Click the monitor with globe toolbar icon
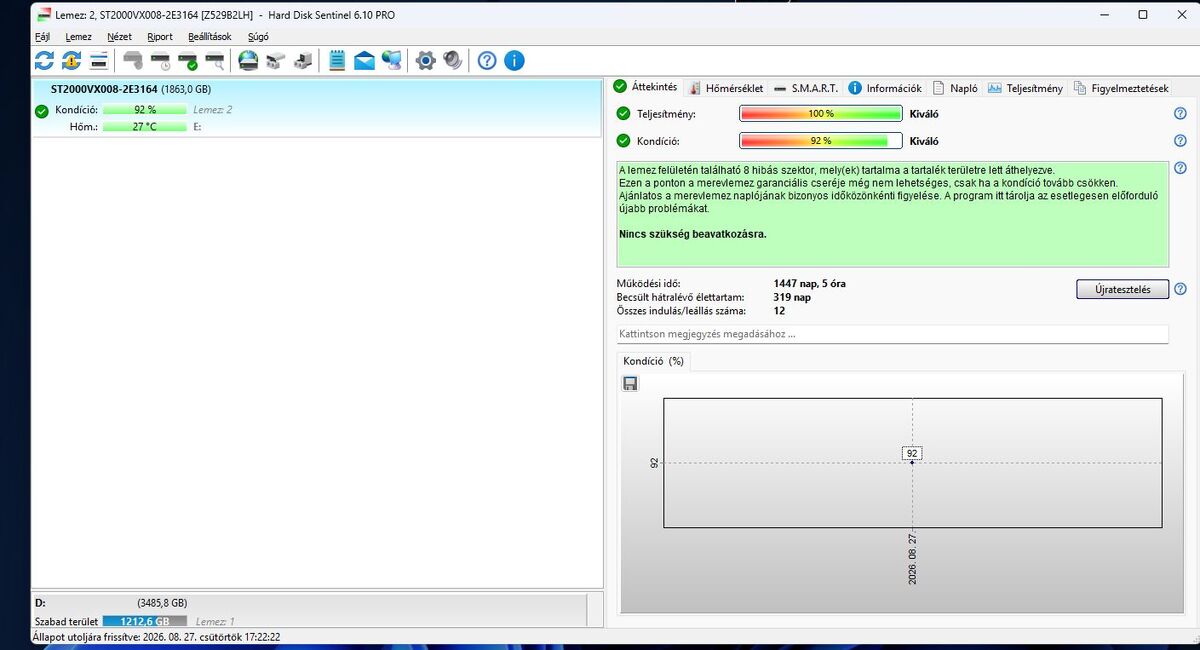Viewport: 1200px width, 650px height. [x=392, y=60]
